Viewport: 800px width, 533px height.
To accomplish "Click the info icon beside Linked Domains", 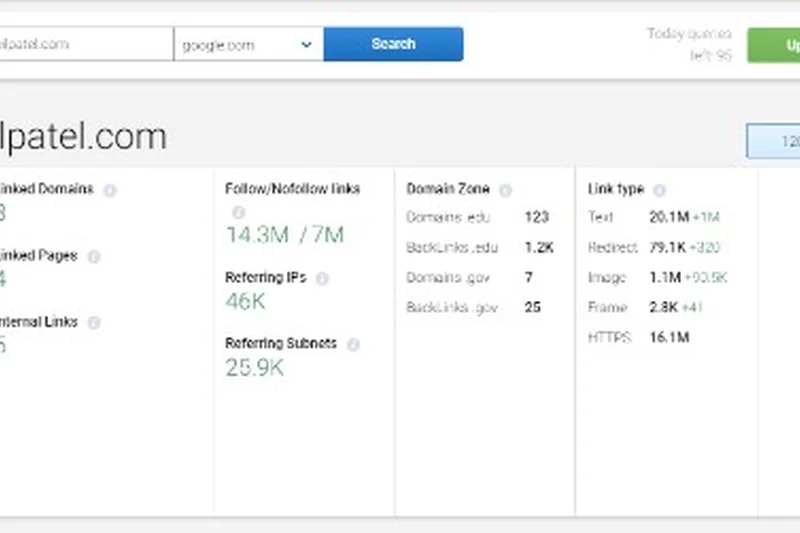I will pyautogui.click(x=110, y=190).
